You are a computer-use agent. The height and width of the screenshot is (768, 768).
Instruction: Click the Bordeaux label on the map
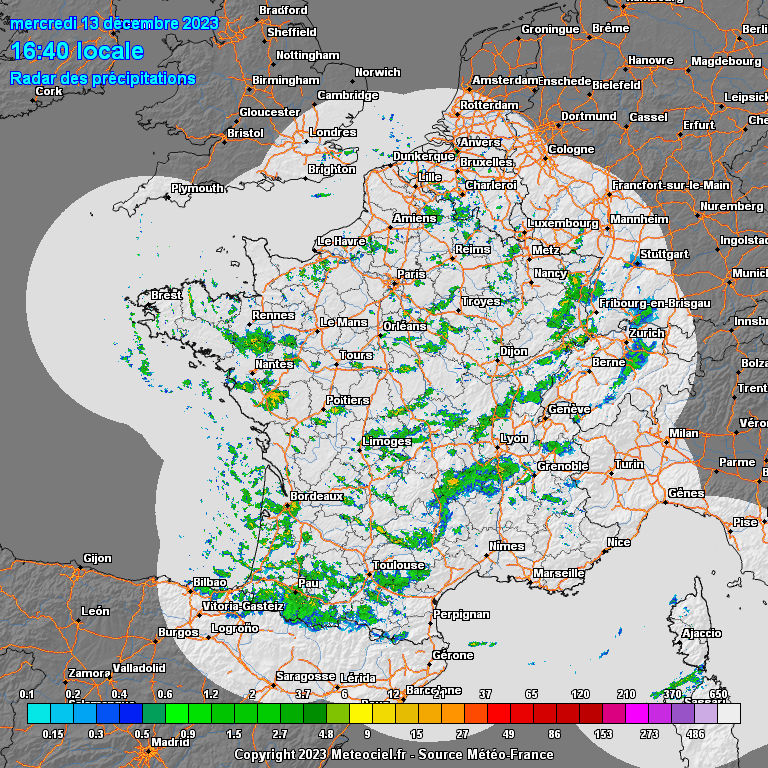[x=316, y=496]
